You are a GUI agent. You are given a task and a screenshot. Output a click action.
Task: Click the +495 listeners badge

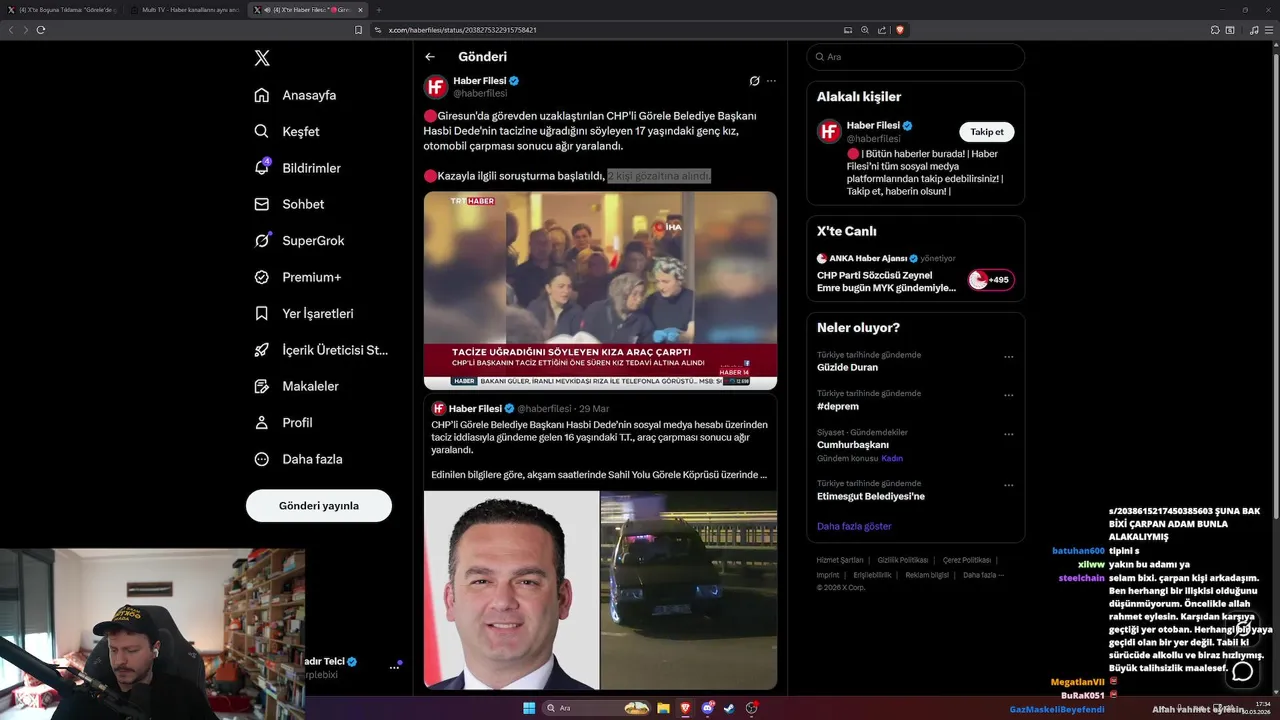coord(990,280)
